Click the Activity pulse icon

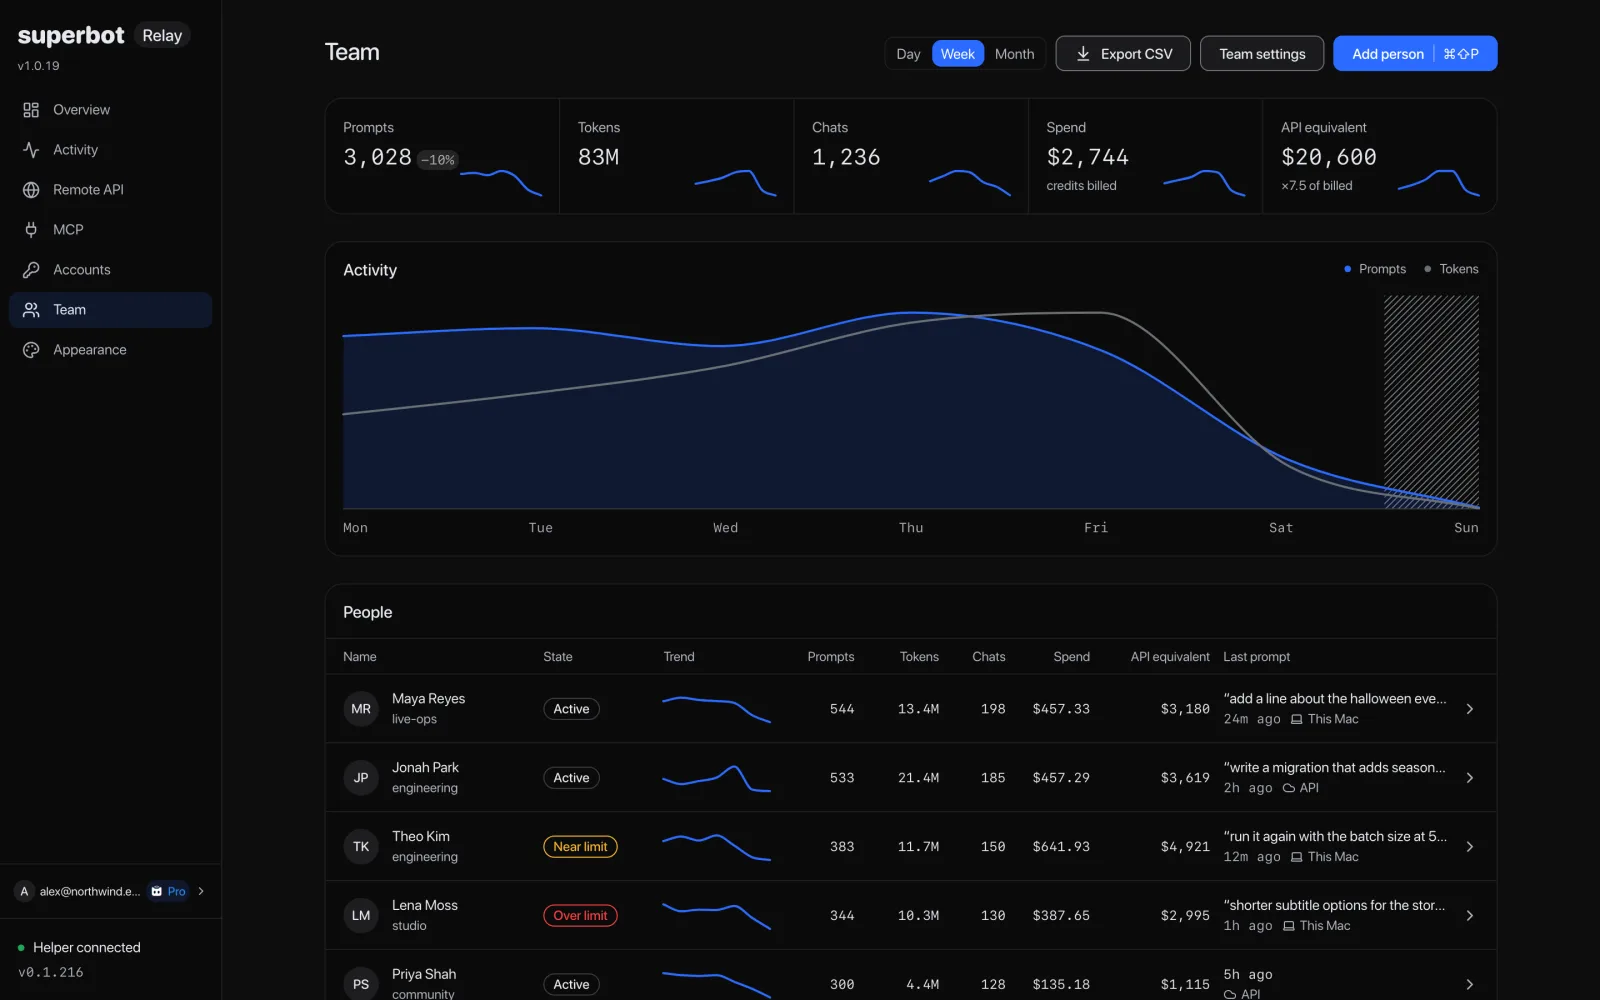pos(31,150)
